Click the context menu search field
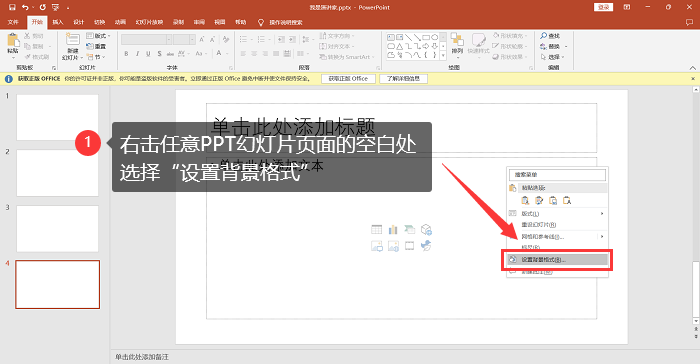Viewport: 700px width, 364px height. coord(558,175)
